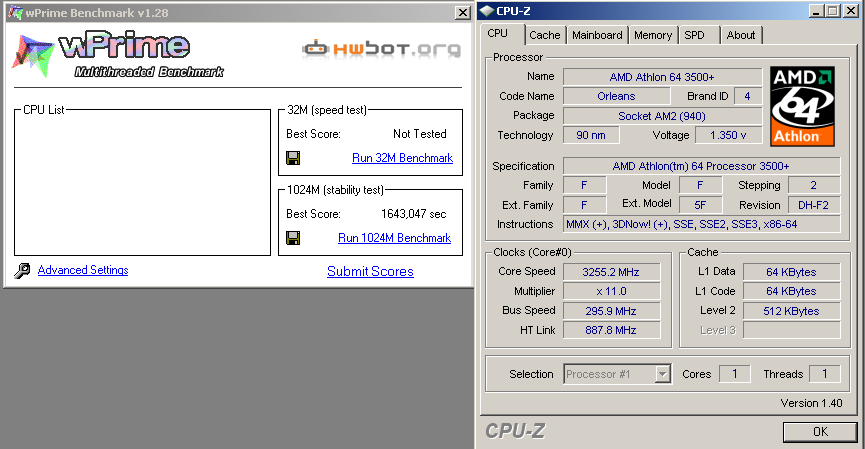Click the CPU-Z title bar icon
The image size is (865, 449).
[487, 11]
